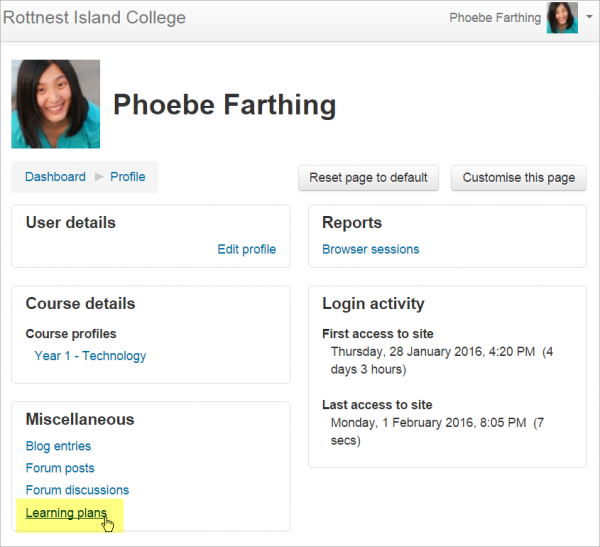Navigate to Dashboard breadcrumb
The image size is (600, 547).
[55, 177]
